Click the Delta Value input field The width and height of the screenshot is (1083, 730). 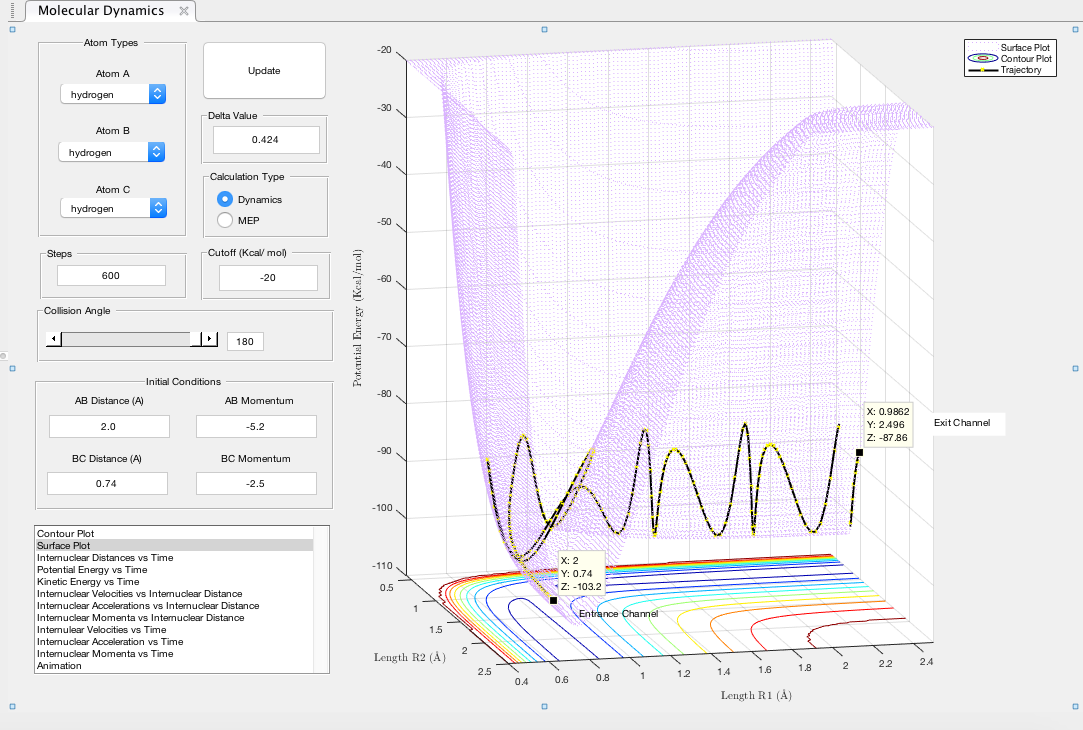[265, 140]
